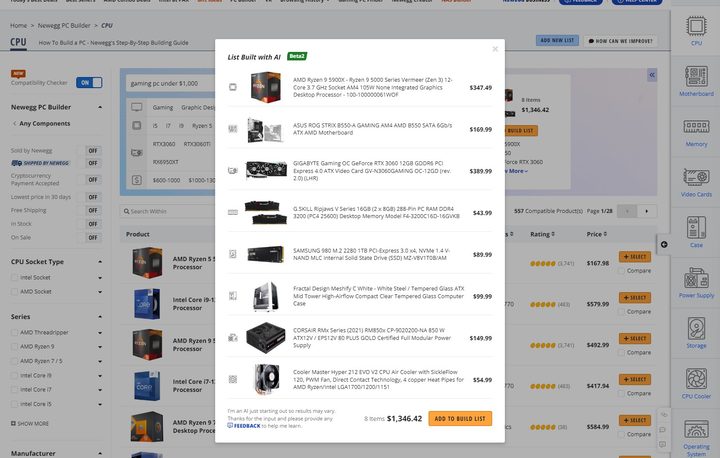This screenshot has width=720, height=458.
Task: Click the AI feedback icon in dialog
Action: [x=230, y=425]
